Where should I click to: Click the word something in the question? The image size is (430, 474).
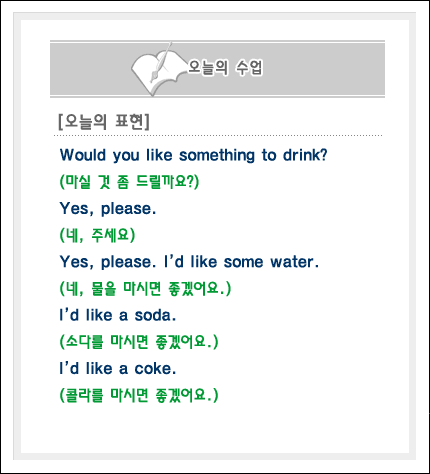coord(217,156)
